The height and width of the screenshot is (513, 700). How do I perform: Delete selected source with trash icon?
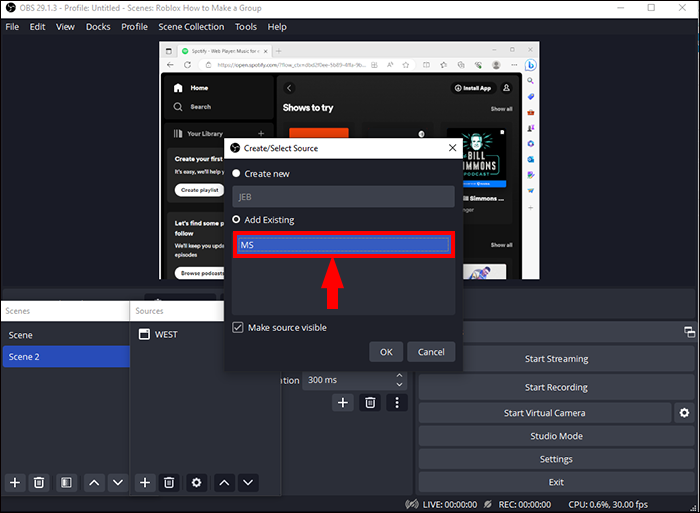click(169, 483)
